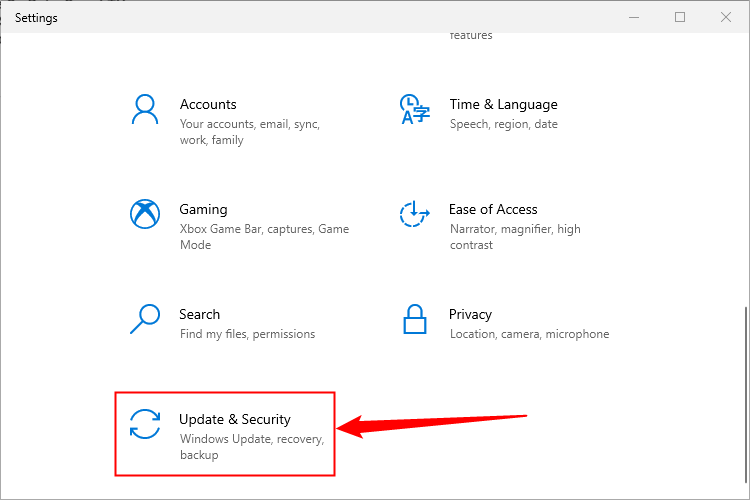Click the Time & Language clock icon
Image resolution: width=750 pixels, height=500 pixels.
coord(415,109)
